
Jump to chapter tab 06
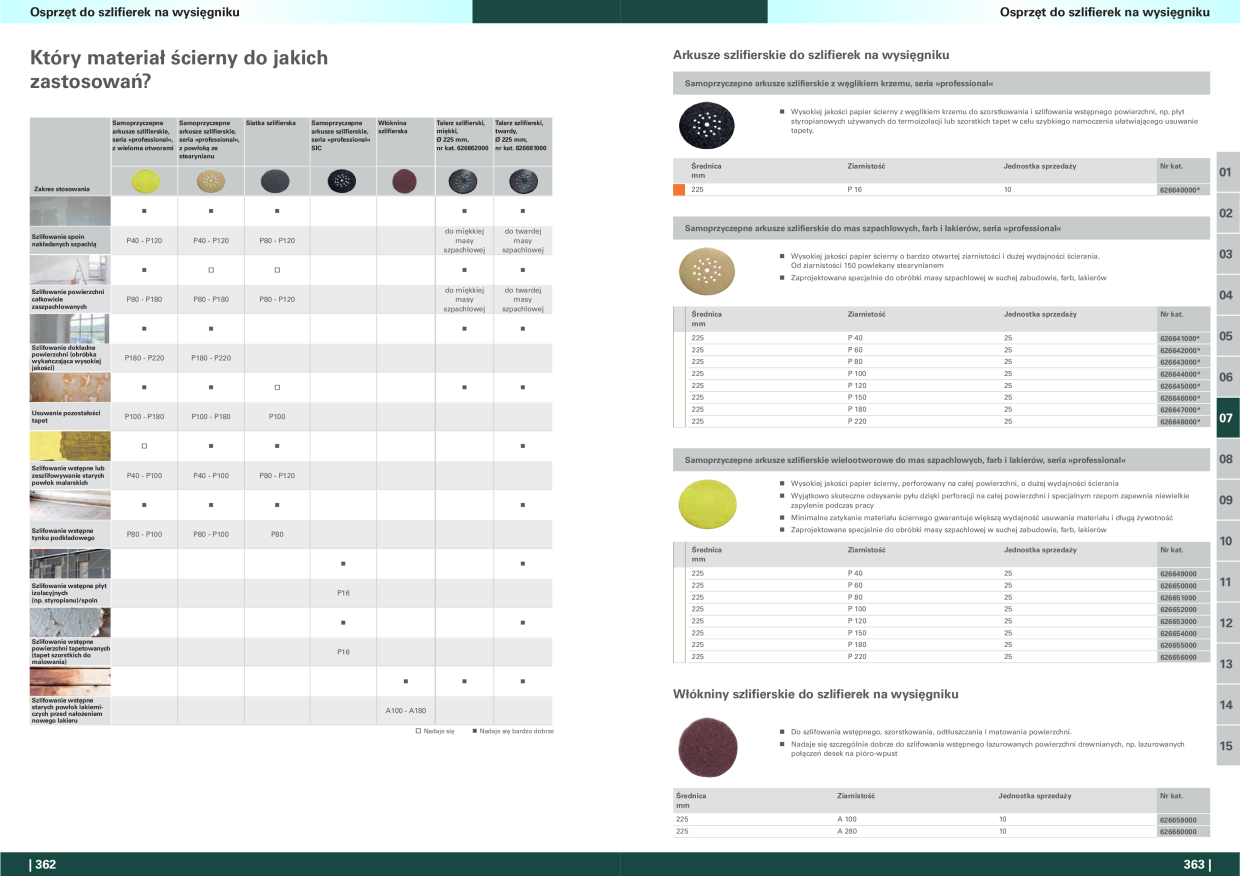tap(1227, 377)
